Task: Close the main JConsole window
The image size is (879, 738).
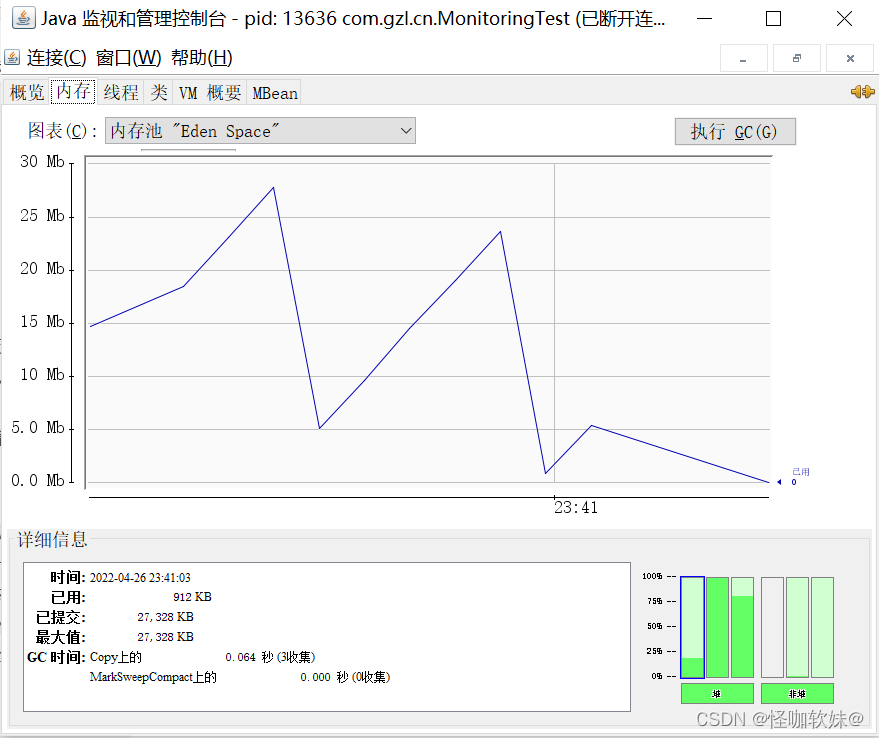Action: [844, 19]
